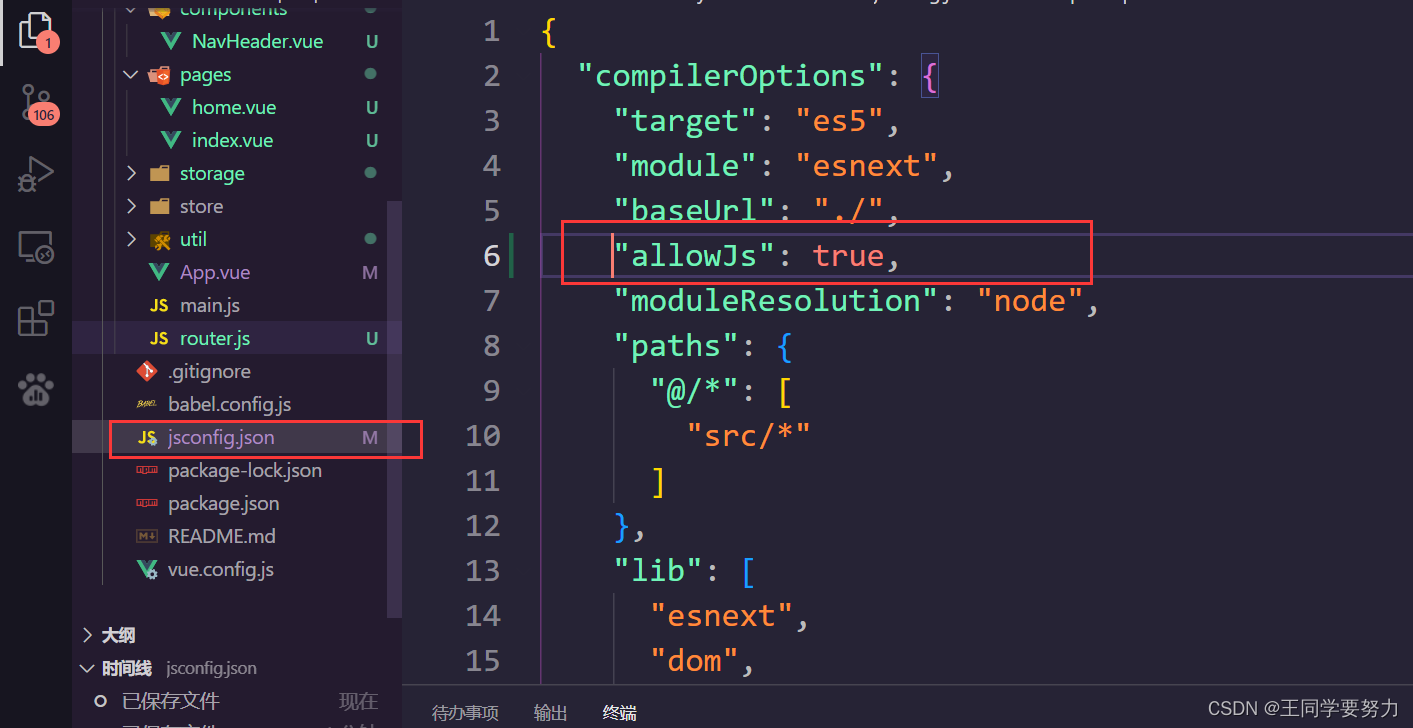Switch to the 待办事项 panel tab
1413x728 pixels.
click(x=465, y=713)
